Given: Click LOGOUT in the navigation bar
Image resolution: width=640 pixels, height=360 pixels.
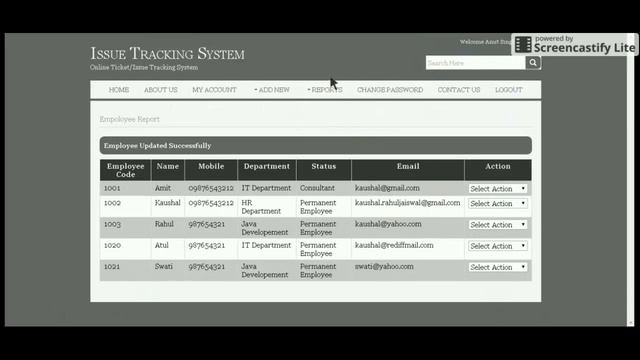Looking at the screenshot, I should [509, 90].
